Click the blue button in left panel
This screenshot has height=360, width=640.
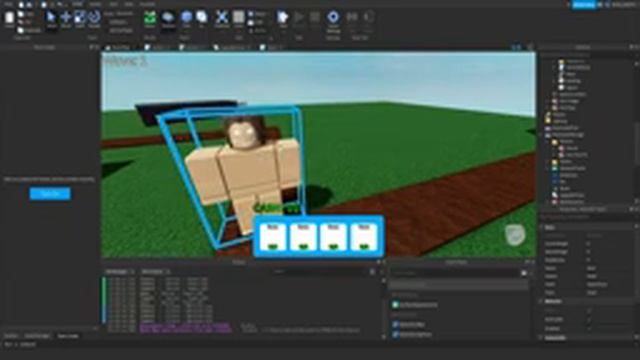point(50,193)
